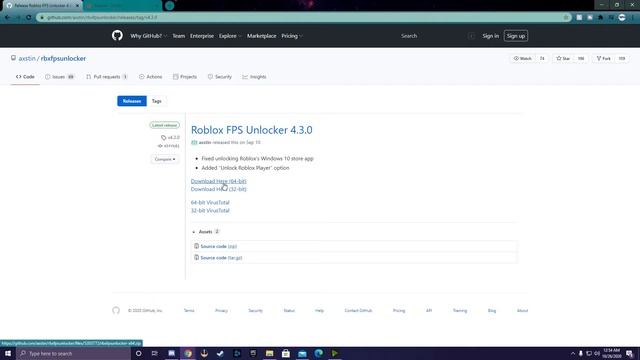
Task: Open the Pull requests tab
Action: (x=107, y=77)
